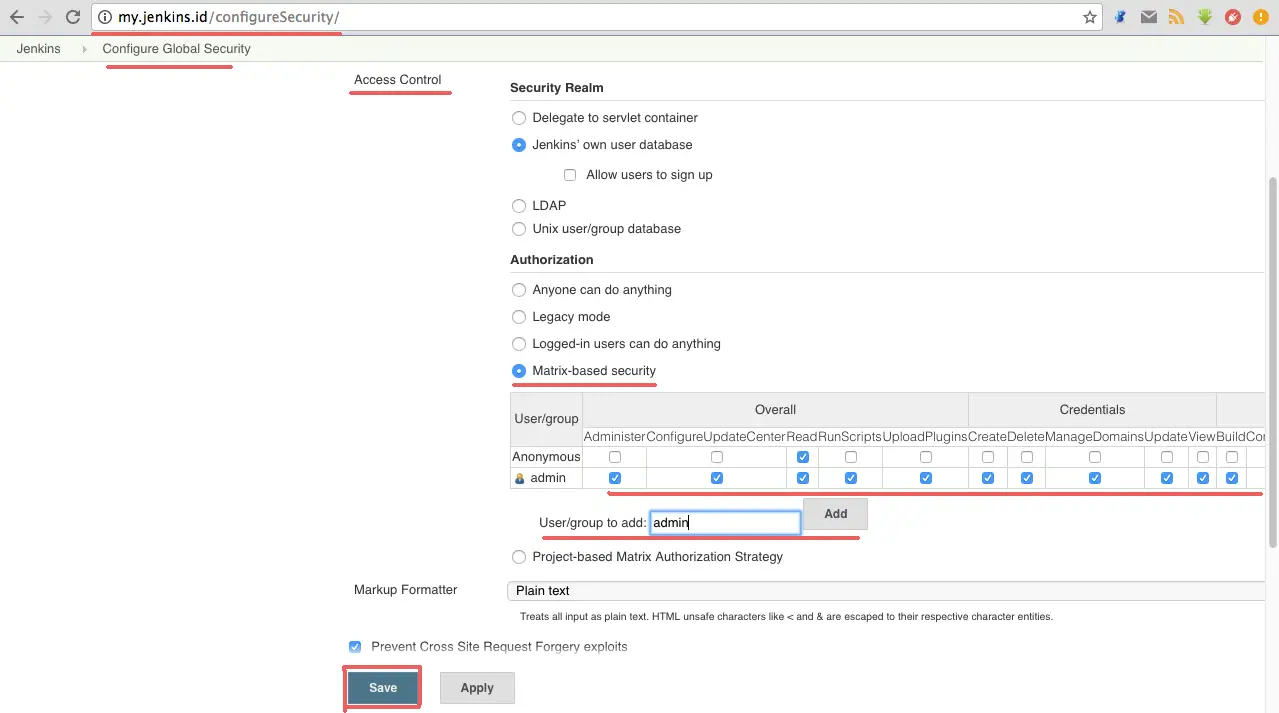Screen dimensions: 1279x713
Task: Uncheck admin ManageDomains permission
Action: click(x=1095, y=478)
